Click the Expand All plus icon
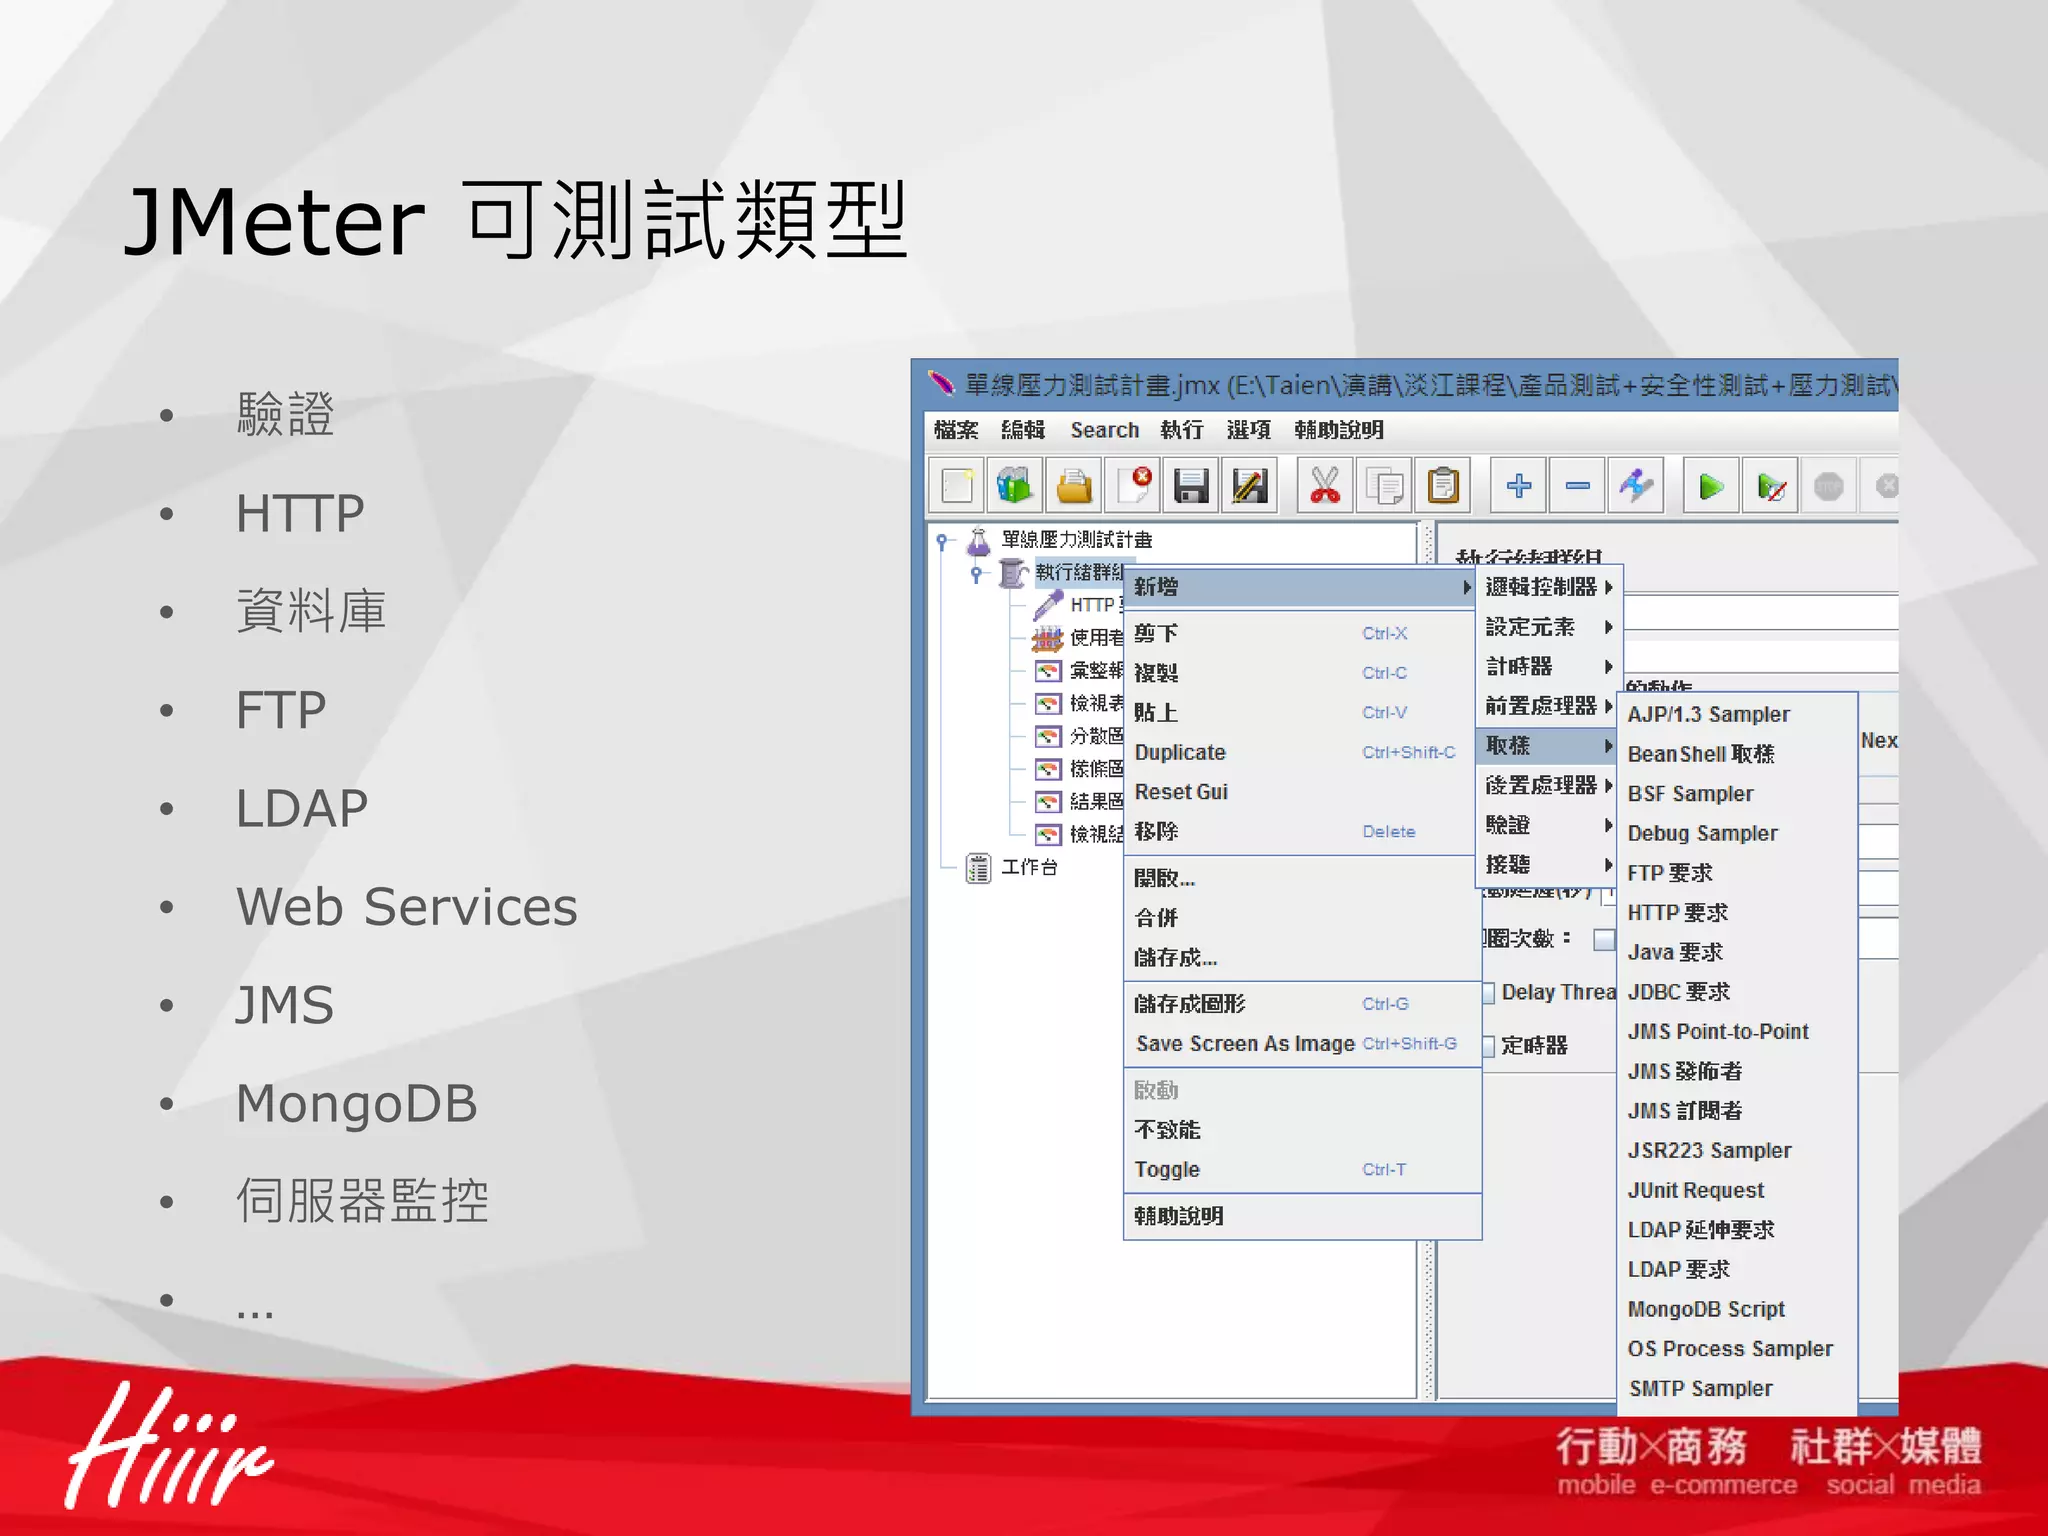Viewport: 2048px width, 1536px height. coord(1518,486)
